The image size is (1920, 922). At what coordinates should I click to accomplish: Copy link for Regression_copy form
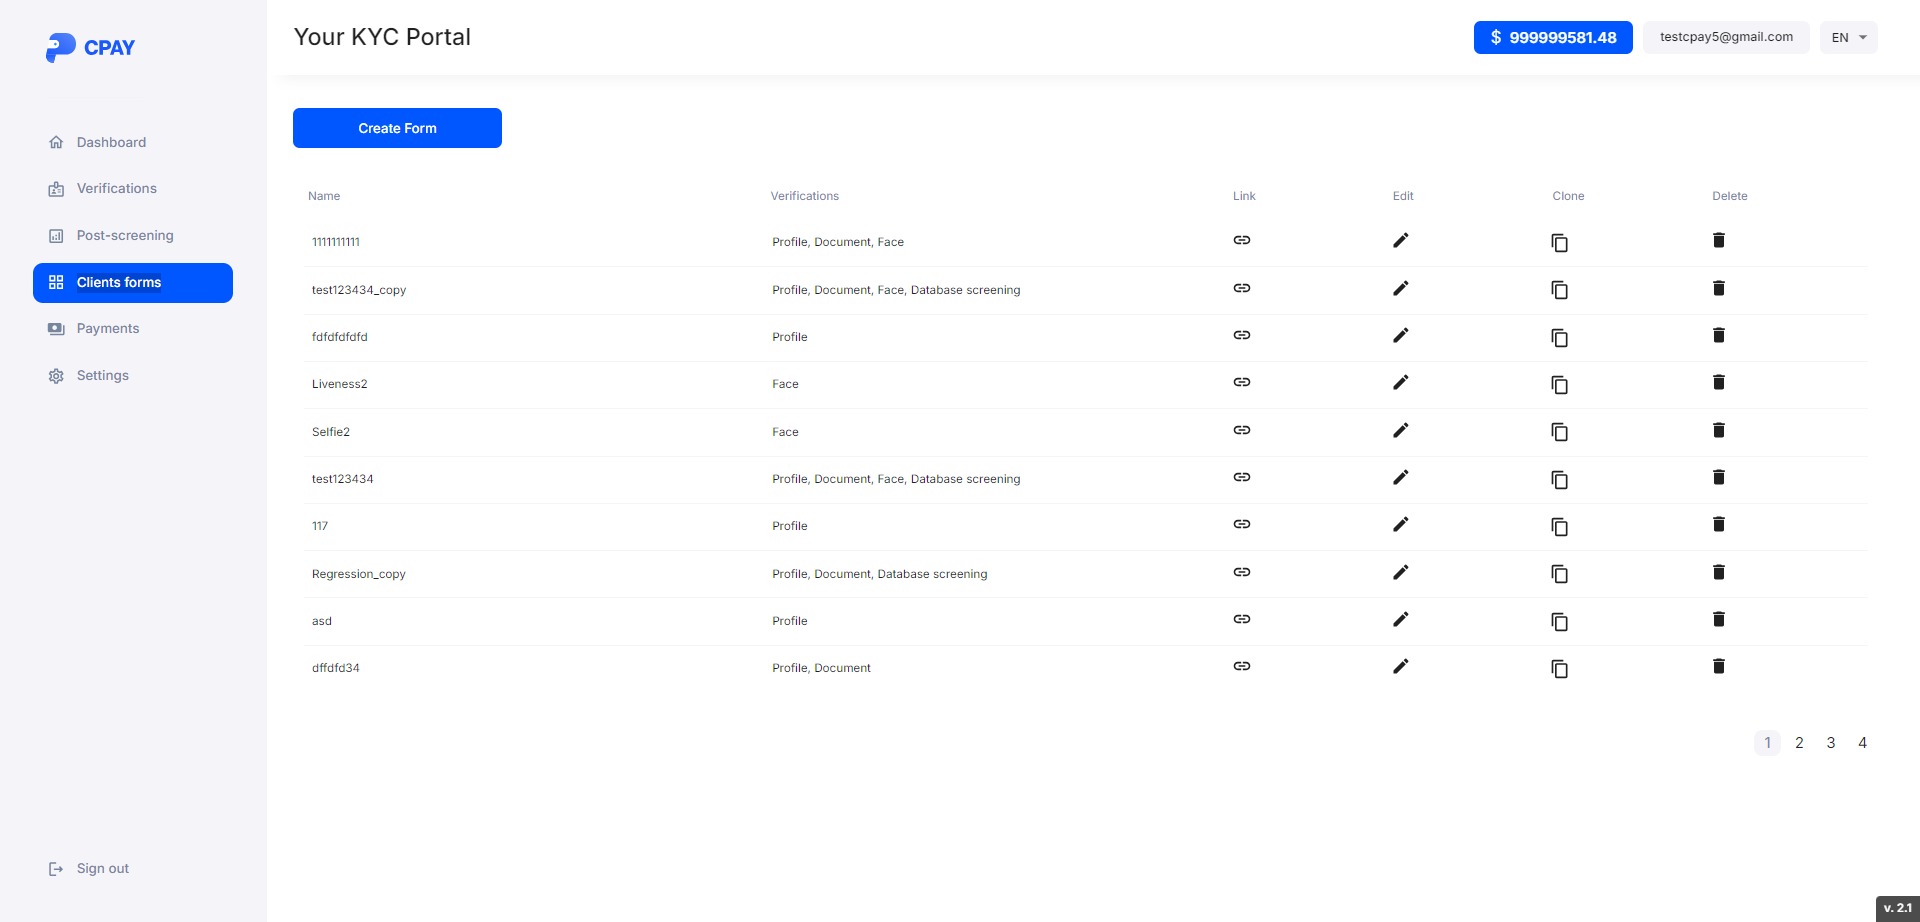tap(1241, 572)
